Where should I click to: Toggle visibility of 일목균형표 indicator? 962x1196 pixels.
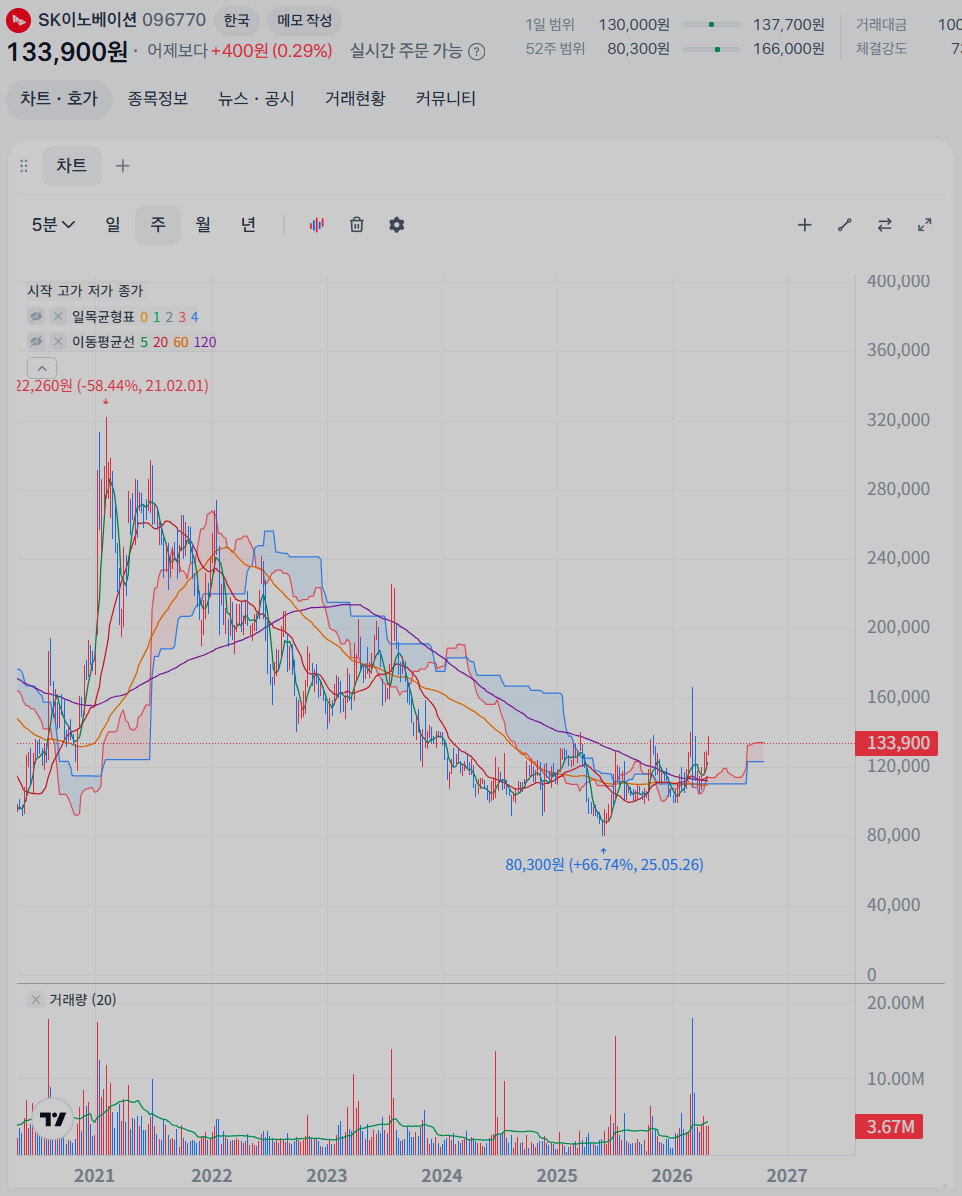36,316
